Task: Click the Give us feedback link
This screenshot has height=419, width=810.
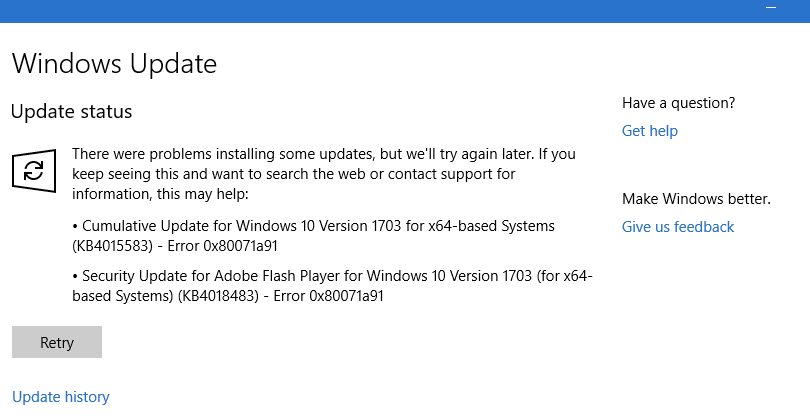Action: [x=677, y=227]
